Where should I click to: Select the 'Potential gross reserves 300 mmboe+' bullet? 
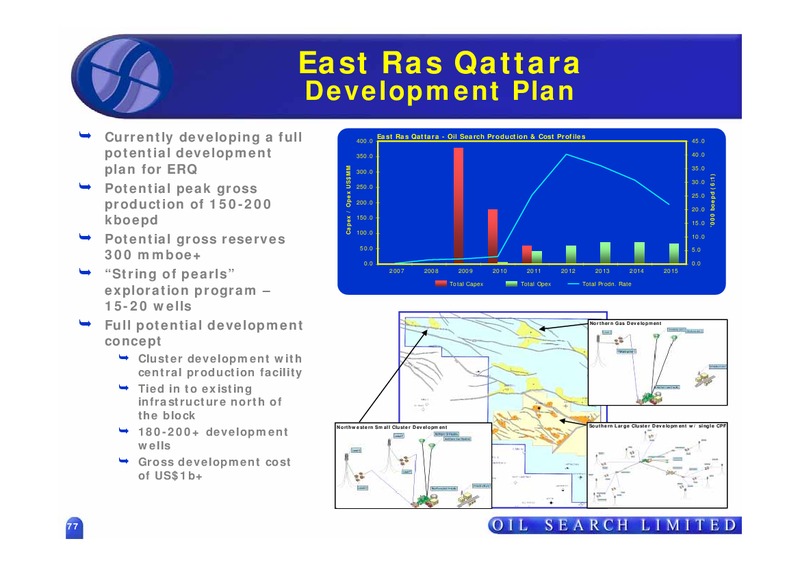point(195,247)
